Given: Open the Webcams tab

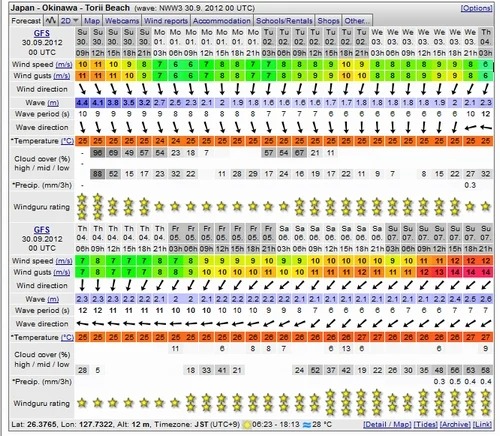Looking at the screenshot, I should click(122, 21).
